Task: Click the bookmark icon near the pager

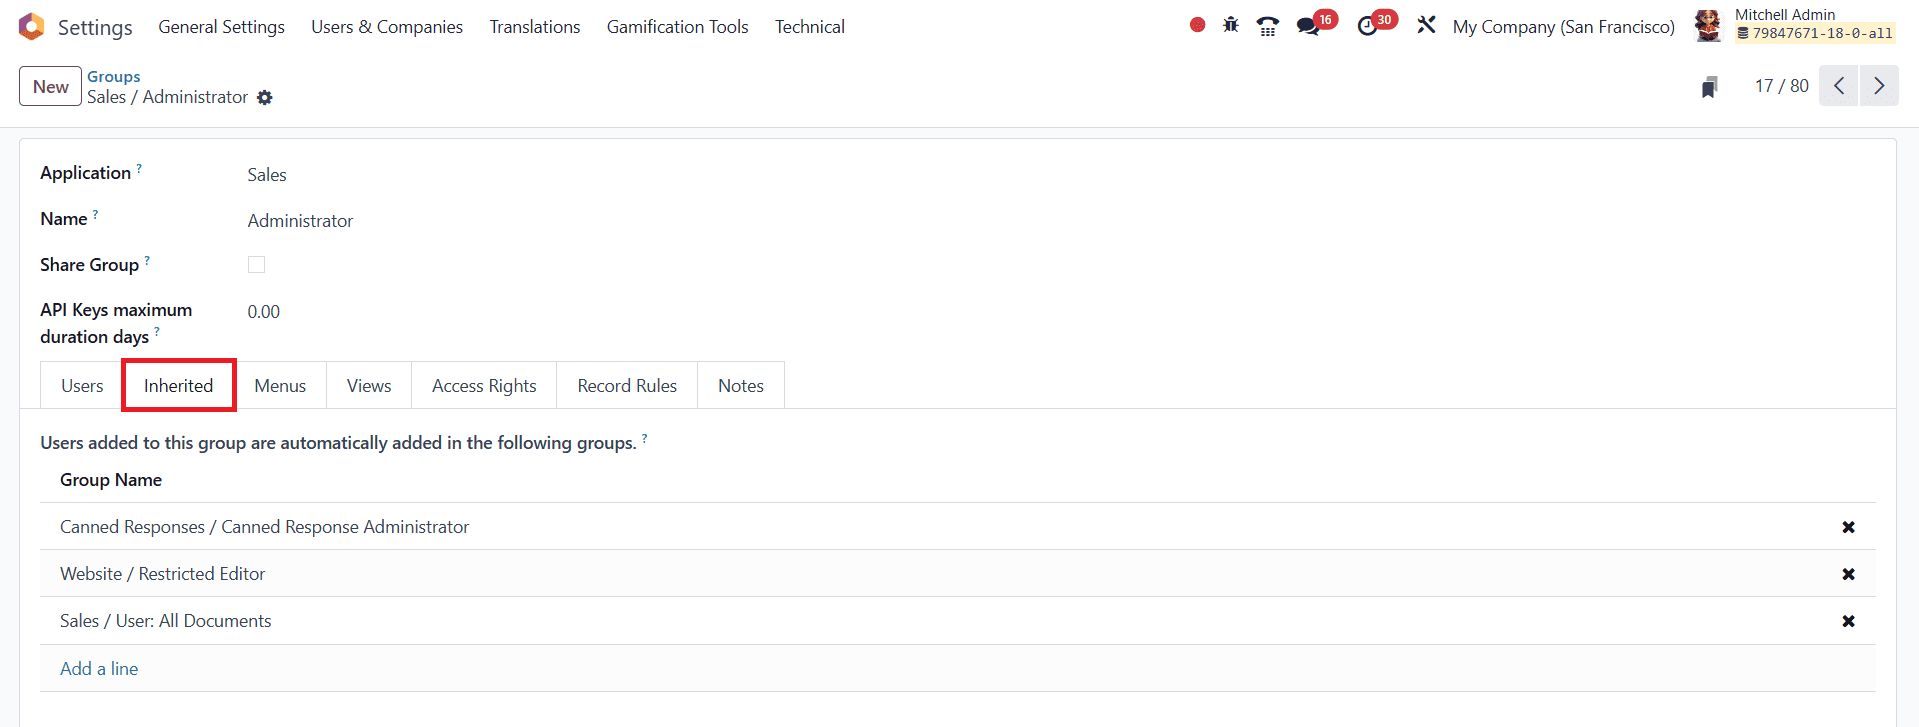Action: click(1710, 87)
